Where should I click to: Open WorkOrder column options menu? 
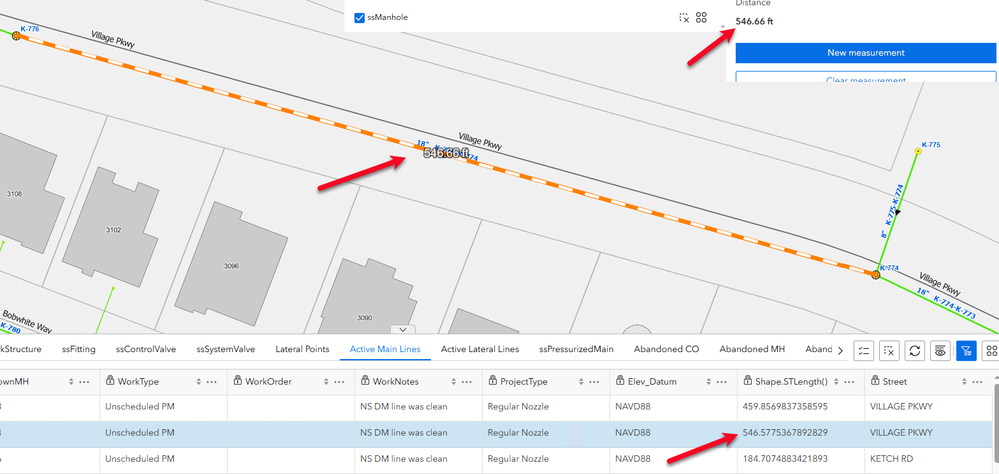pos(340,382)
